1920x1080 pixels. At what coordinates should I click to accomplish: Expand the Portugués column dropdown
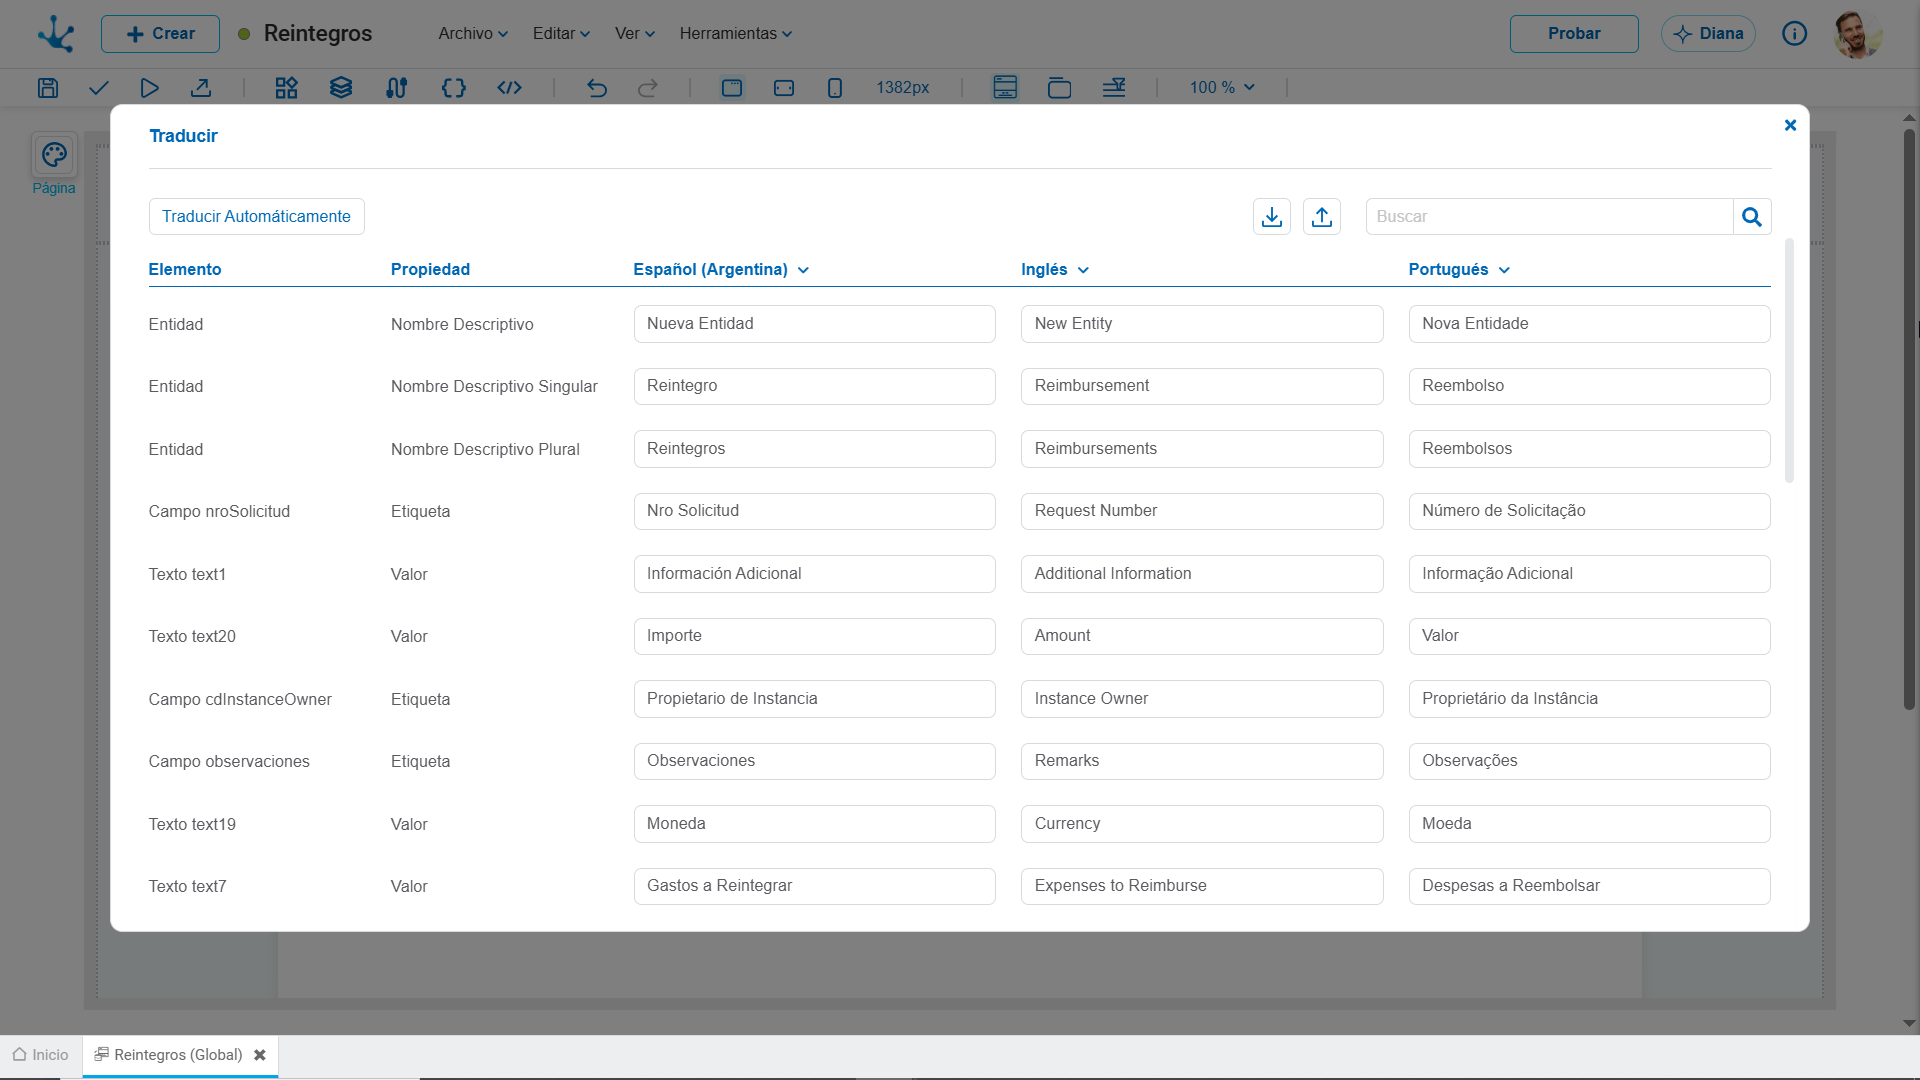pyautogui.click(x=1505, y=270)
